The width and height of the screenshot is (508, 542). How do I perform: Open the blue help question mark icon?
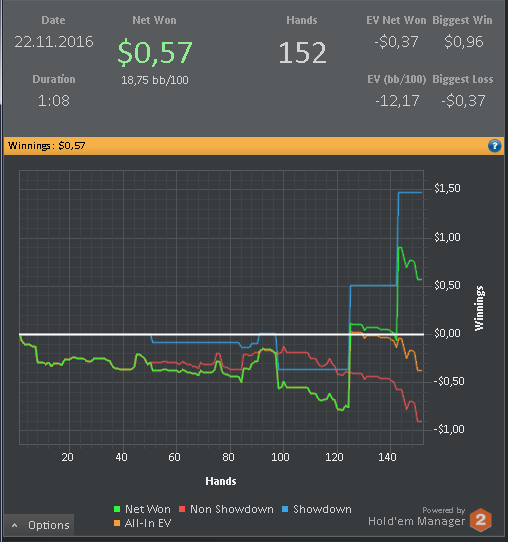pyautogui.click(x=494, y=146)
